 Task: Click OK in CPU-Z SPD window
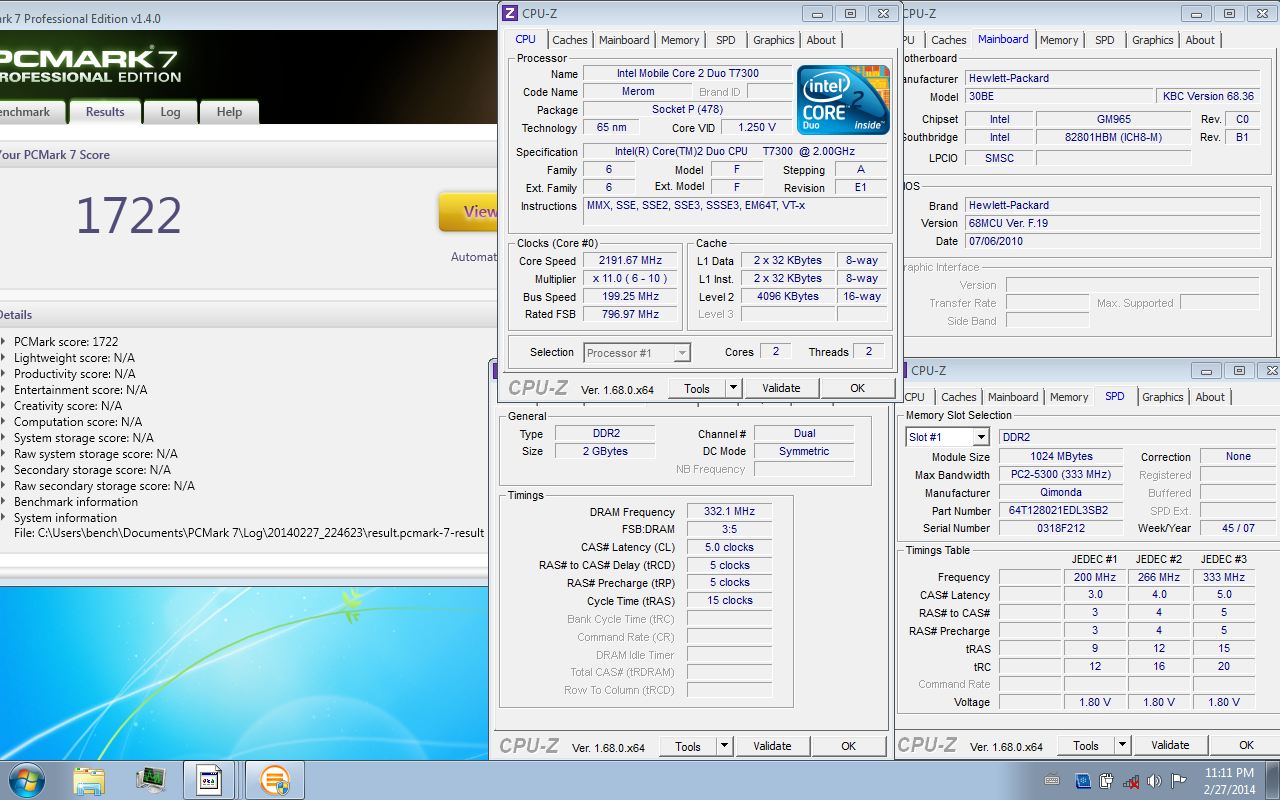click(x=1246, y=745)
